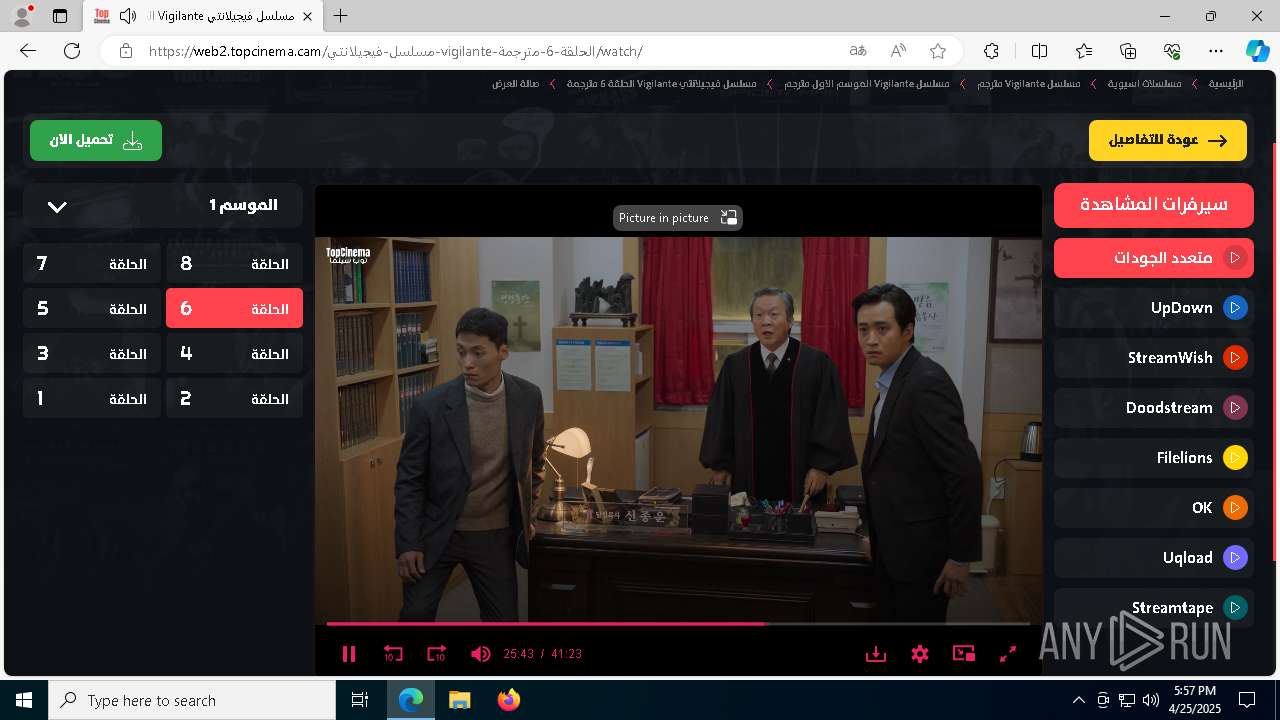
Task: Open episode 3 (الحلقة 3)
Action: coord(92,354)
